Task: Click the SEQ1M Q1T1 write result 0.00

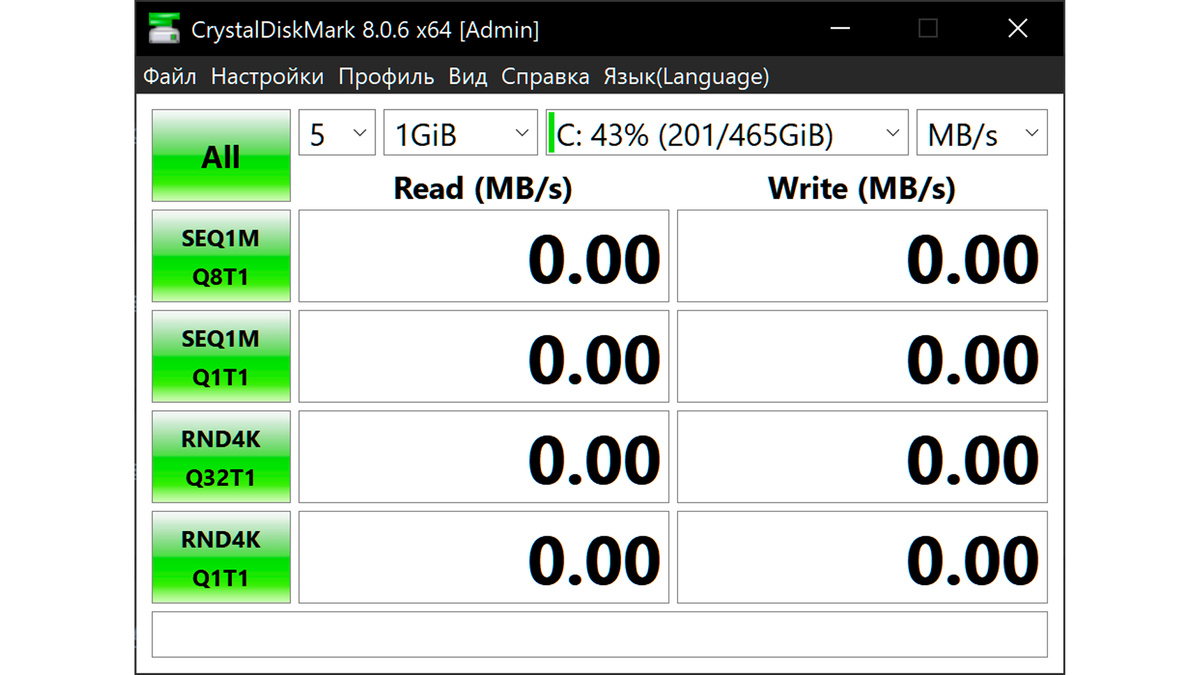Action: tap(862, 356)
